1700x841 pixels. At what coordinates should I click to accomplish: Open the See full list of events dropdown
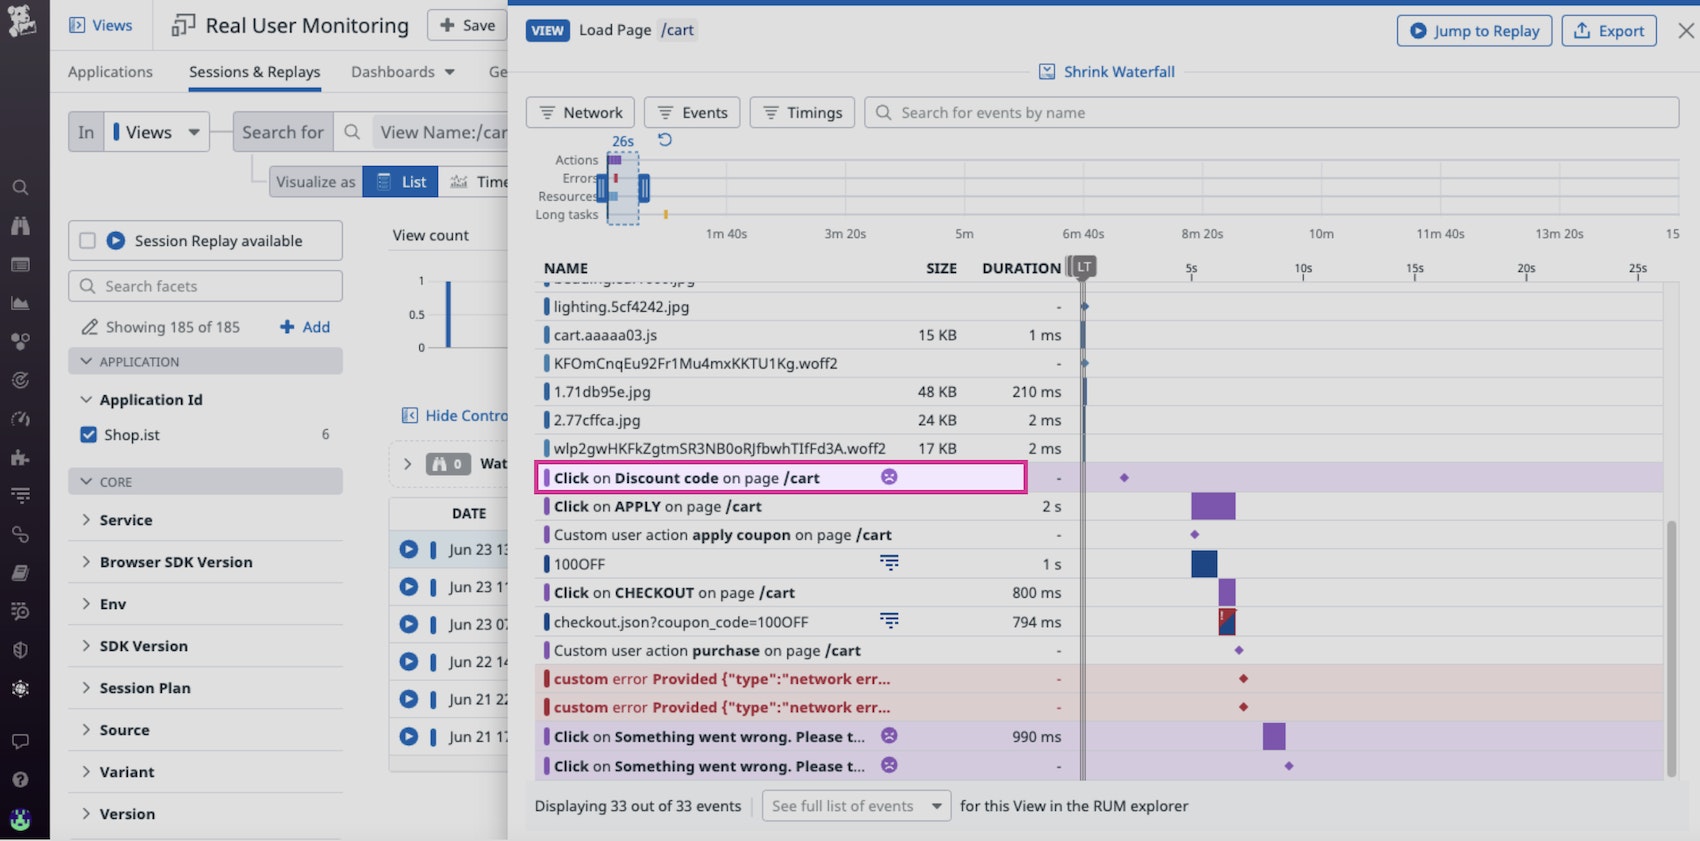(x=856, y=806)
